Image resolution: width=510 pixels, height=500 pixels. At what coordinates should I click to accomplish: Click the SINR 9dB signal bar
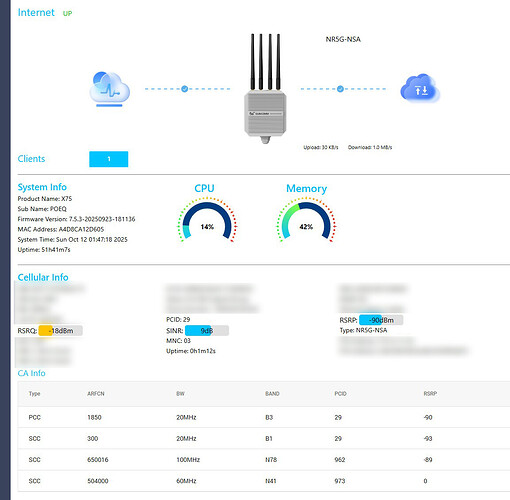[x=207, y=331]
